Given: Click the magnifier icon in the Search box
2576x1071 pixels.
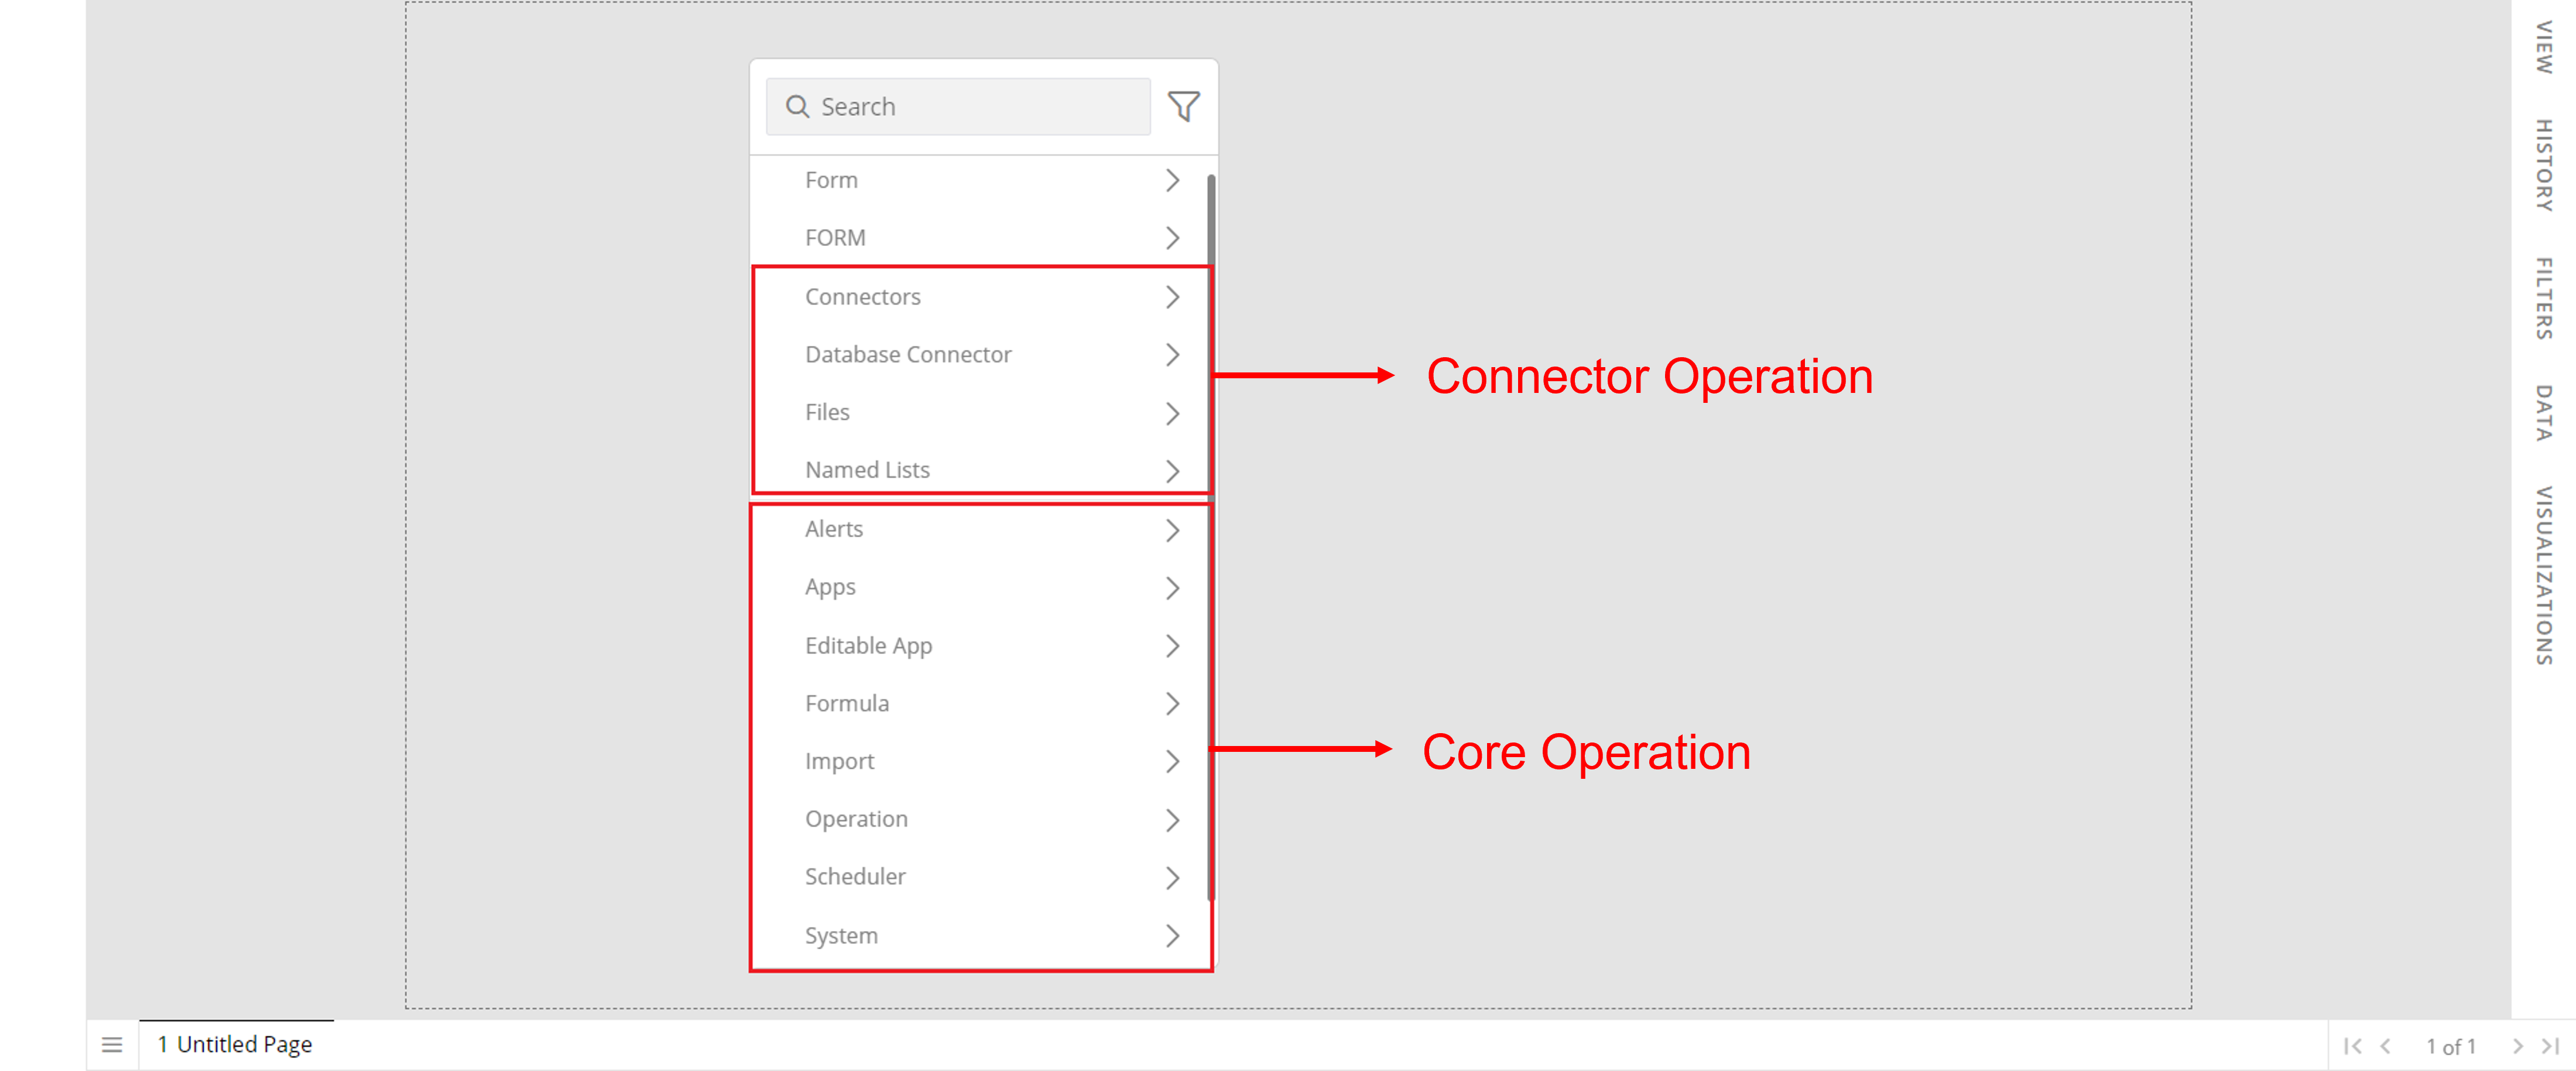Looking at the screenshot, I should click(x=797, y=106).
